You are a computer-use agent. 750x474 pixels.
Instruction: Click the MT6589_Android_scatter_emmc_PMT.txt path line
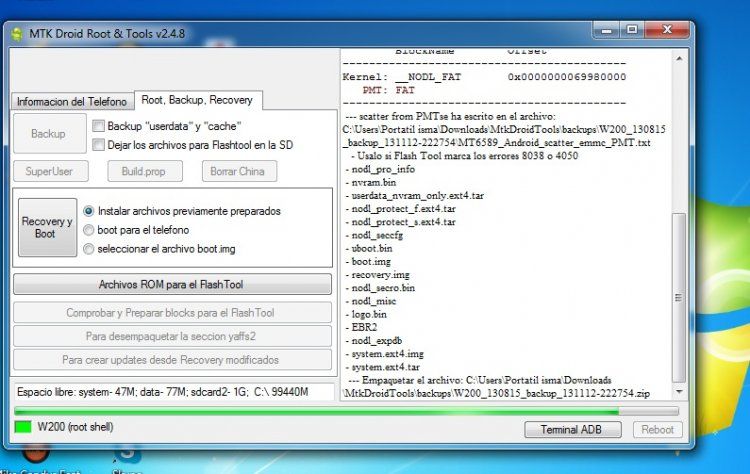pyautogui.click(x=496, y=143)
